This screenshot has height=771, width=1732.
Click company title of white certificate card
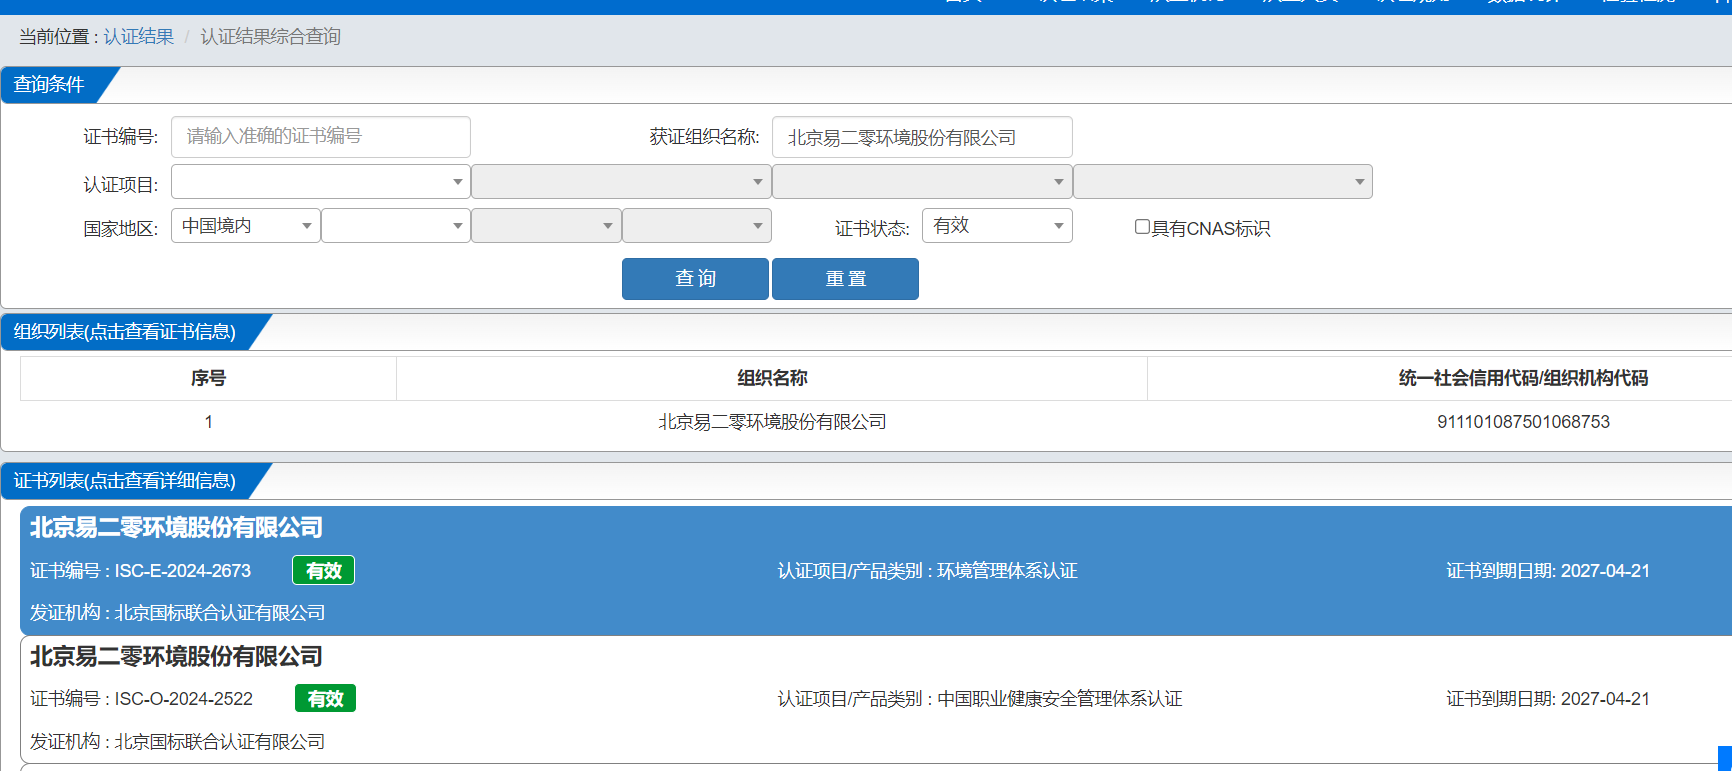tap(176, 656)
